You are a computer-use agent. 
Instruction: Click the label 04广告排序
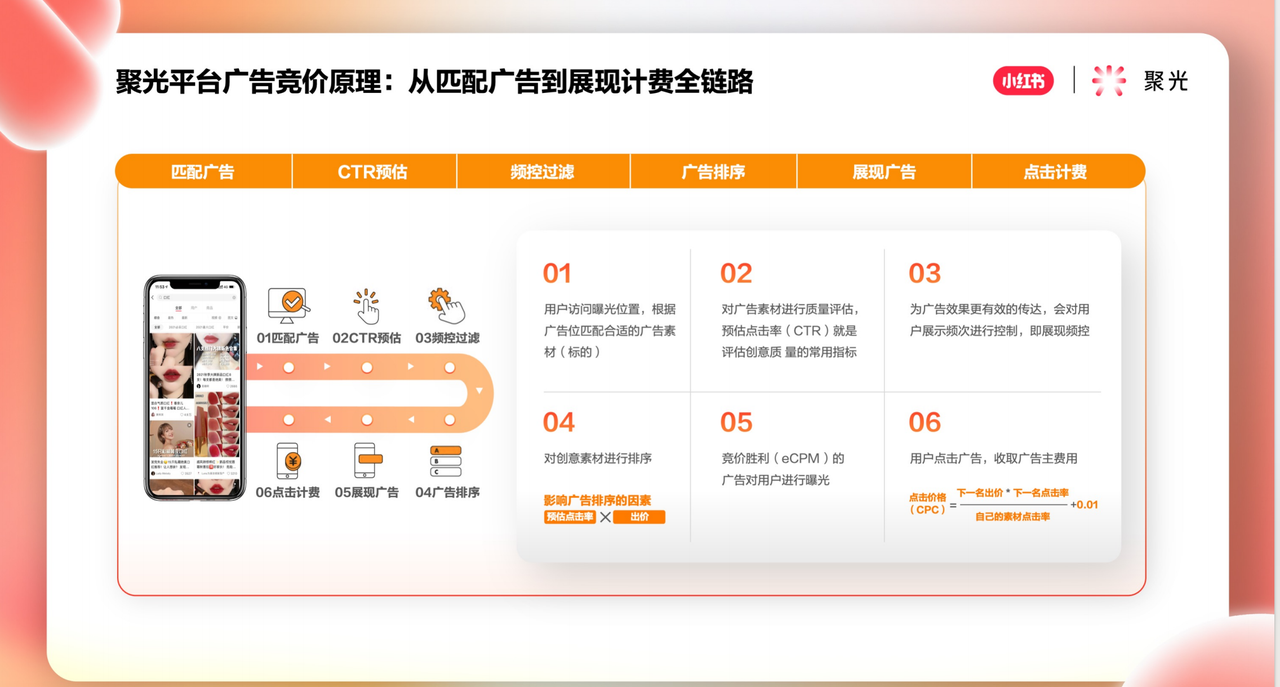(x=447, y=492)
